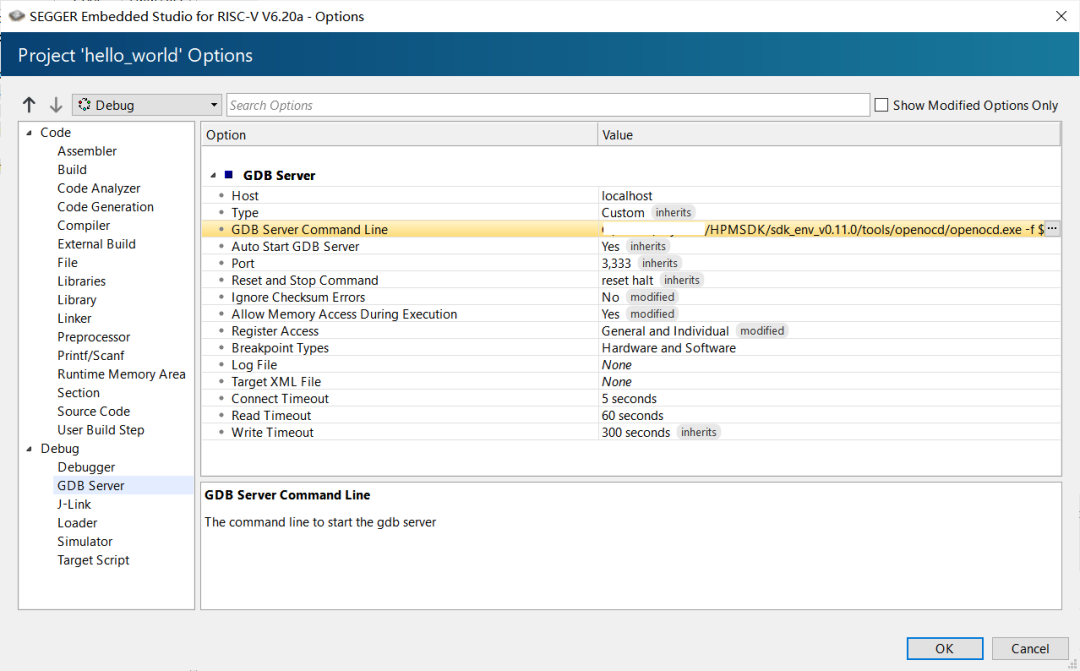Click the 3,333 port value
Viewport: 1080px width, 671px height.
(616, 263)
